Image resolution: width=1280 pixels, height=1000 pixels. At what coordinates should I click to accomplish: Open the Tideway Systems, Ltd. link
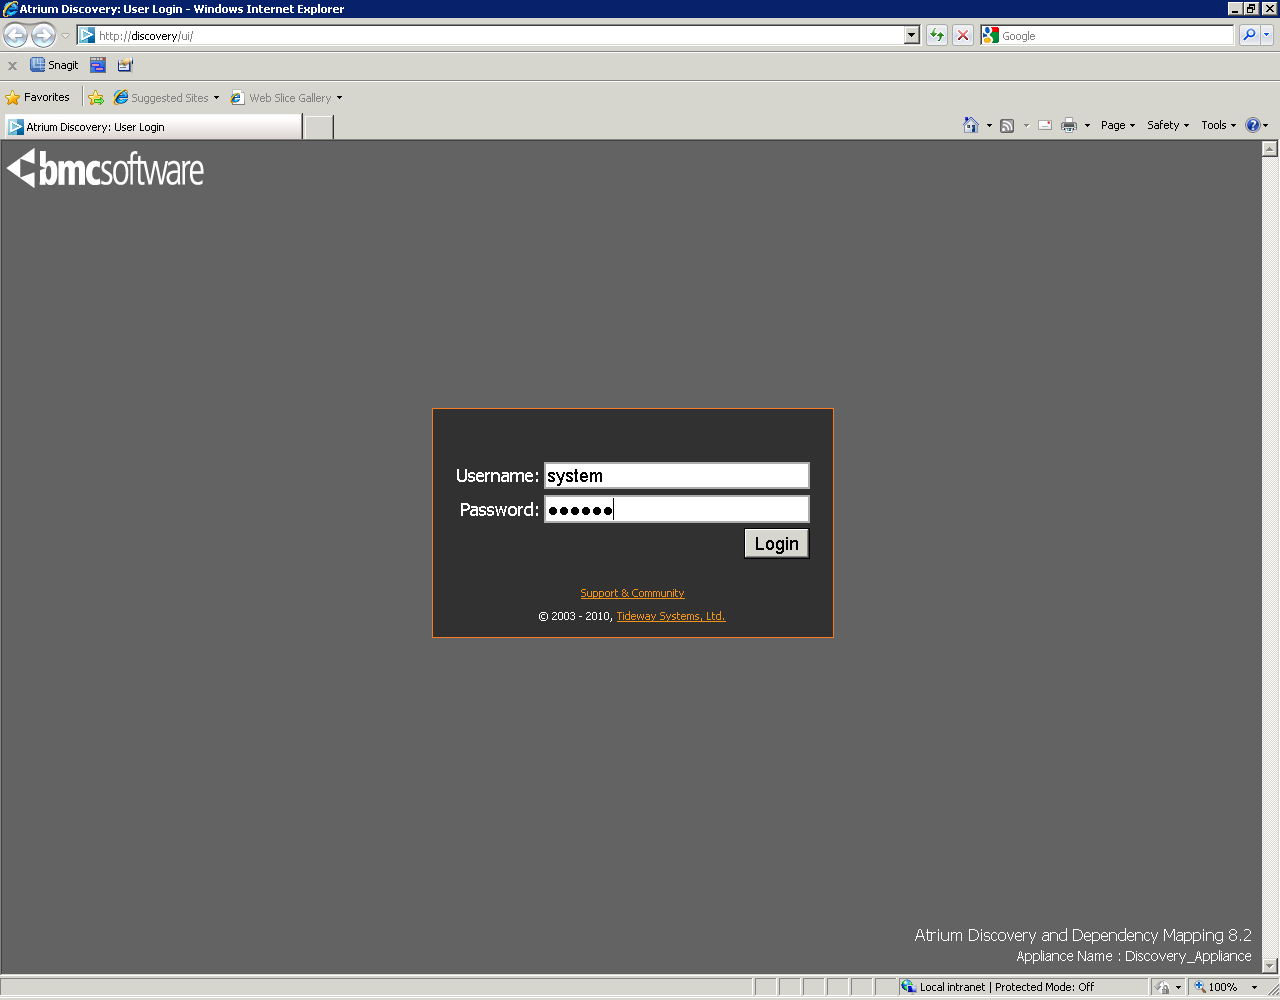[x=671, y=616]
